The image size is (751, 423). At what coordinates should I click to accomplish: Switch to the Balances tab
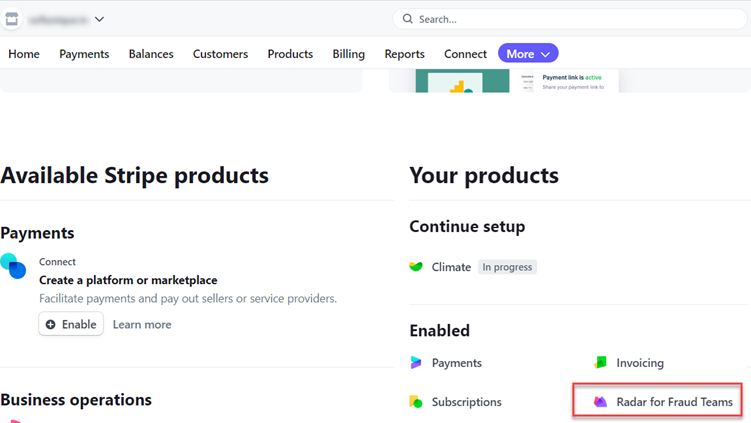(151, 54)
